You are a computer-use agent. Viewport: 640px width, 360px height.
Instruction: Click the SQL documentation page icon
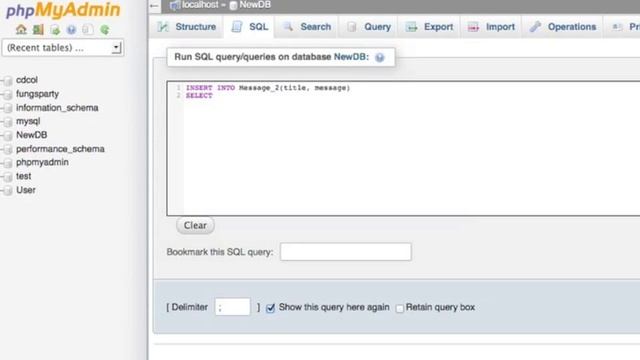[x=87, y=30]
